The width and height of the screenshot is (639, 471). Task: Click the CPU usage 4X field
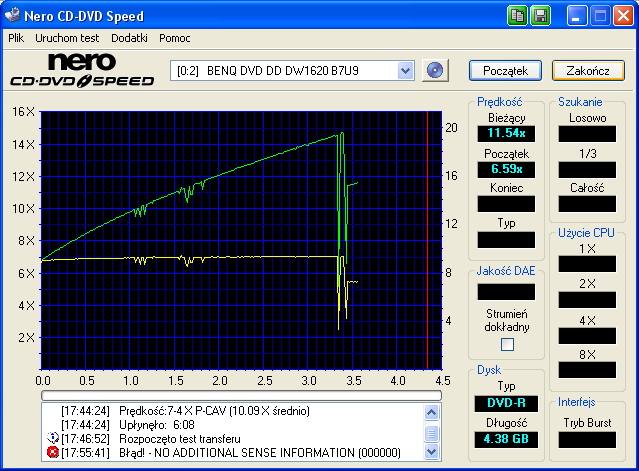pyautogui.click(x=587, y=336)
